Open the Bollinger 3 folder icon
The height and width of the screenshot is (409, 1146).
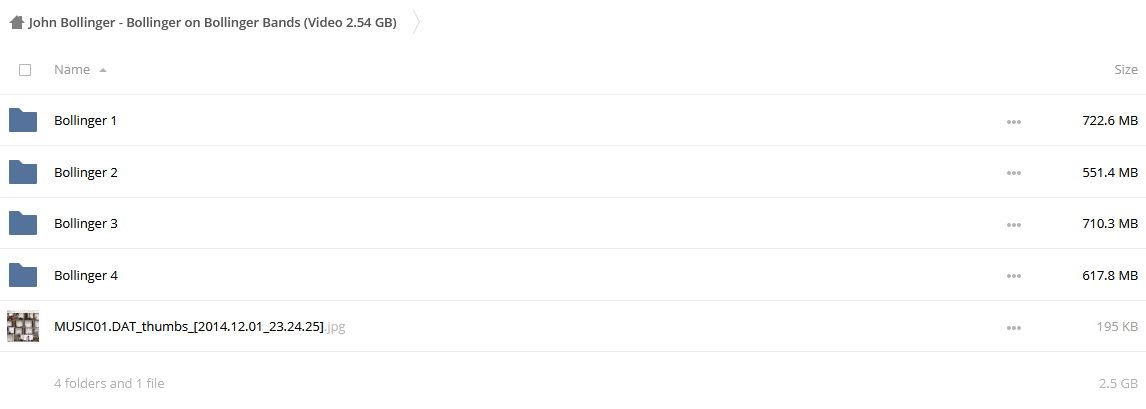coord(23,223)
